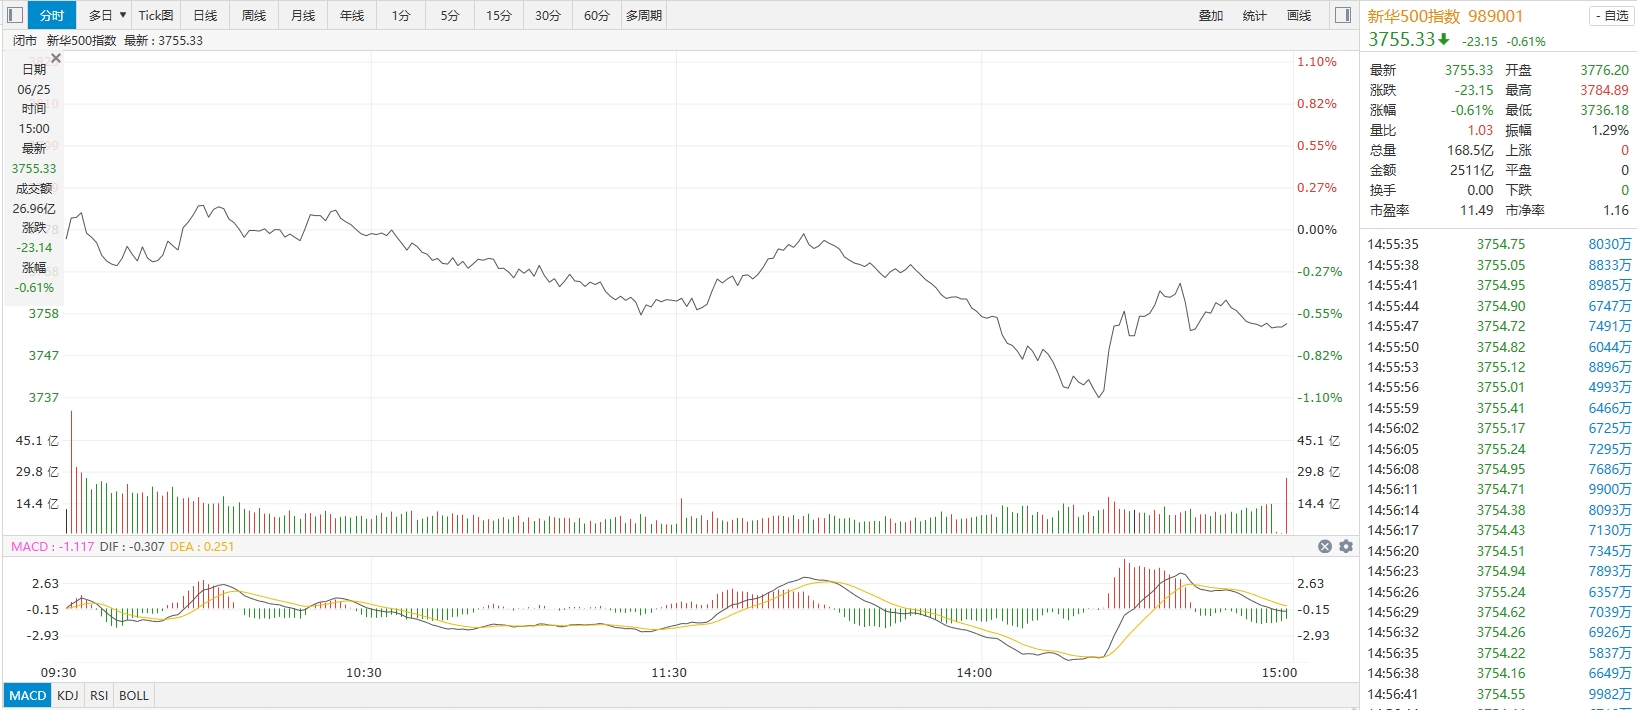The image size is (1637, 710).
Task: Toggle the left sidebar panel icon
Action: click(15, 15)
